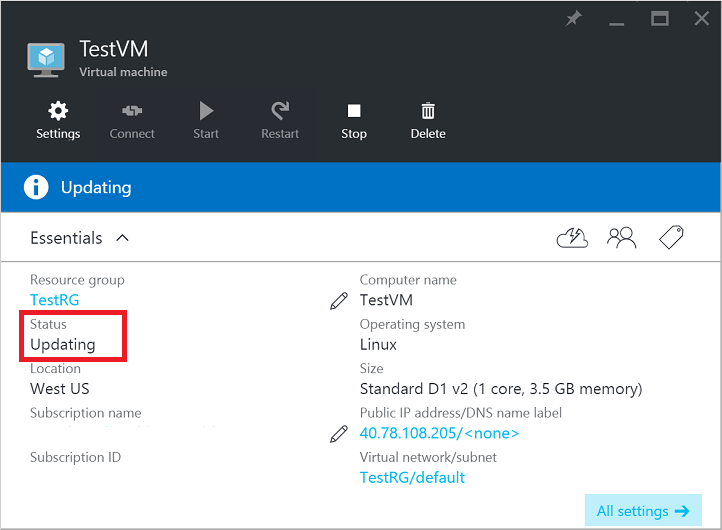This screenshot has width=722, height=530.
Task: Stop the TestVM virtual machine
Action: (353, 120)
